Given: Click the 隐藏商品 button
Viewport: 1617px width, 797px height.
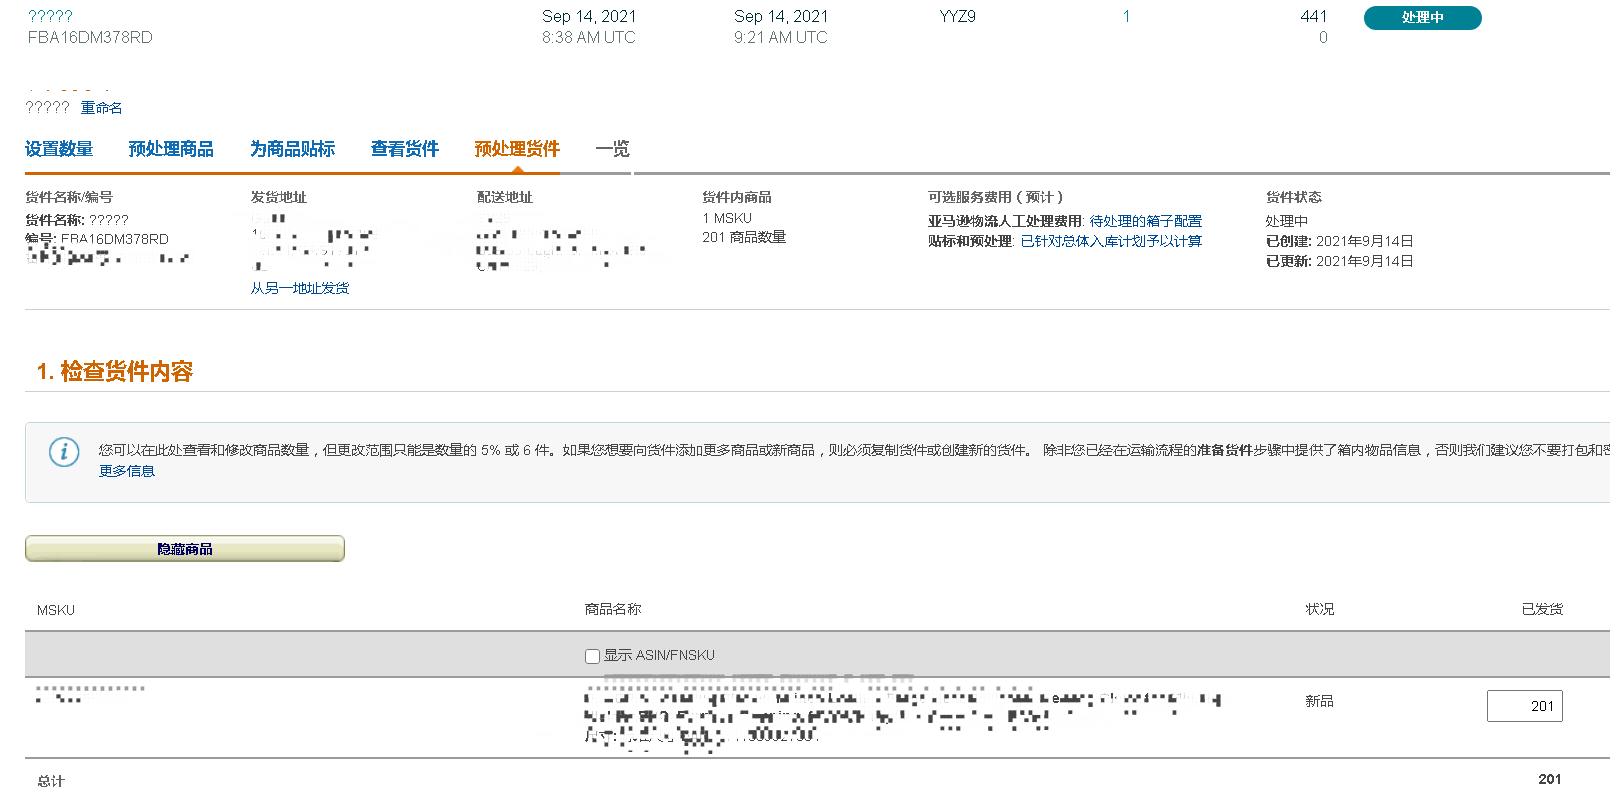Looking at the screenshot, I should (x=185, y=549).
